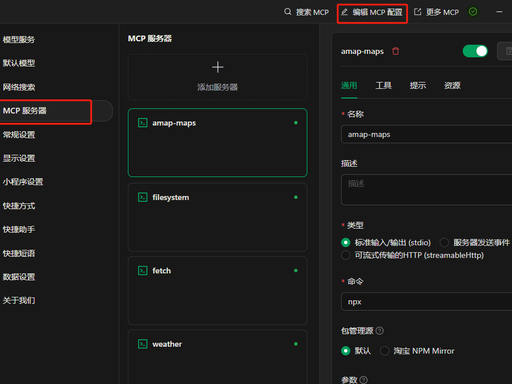This screenshot has width=512, height=384.
Task: Select 标准输入/输出 (stdio) type radio
Action: (346, 242)
